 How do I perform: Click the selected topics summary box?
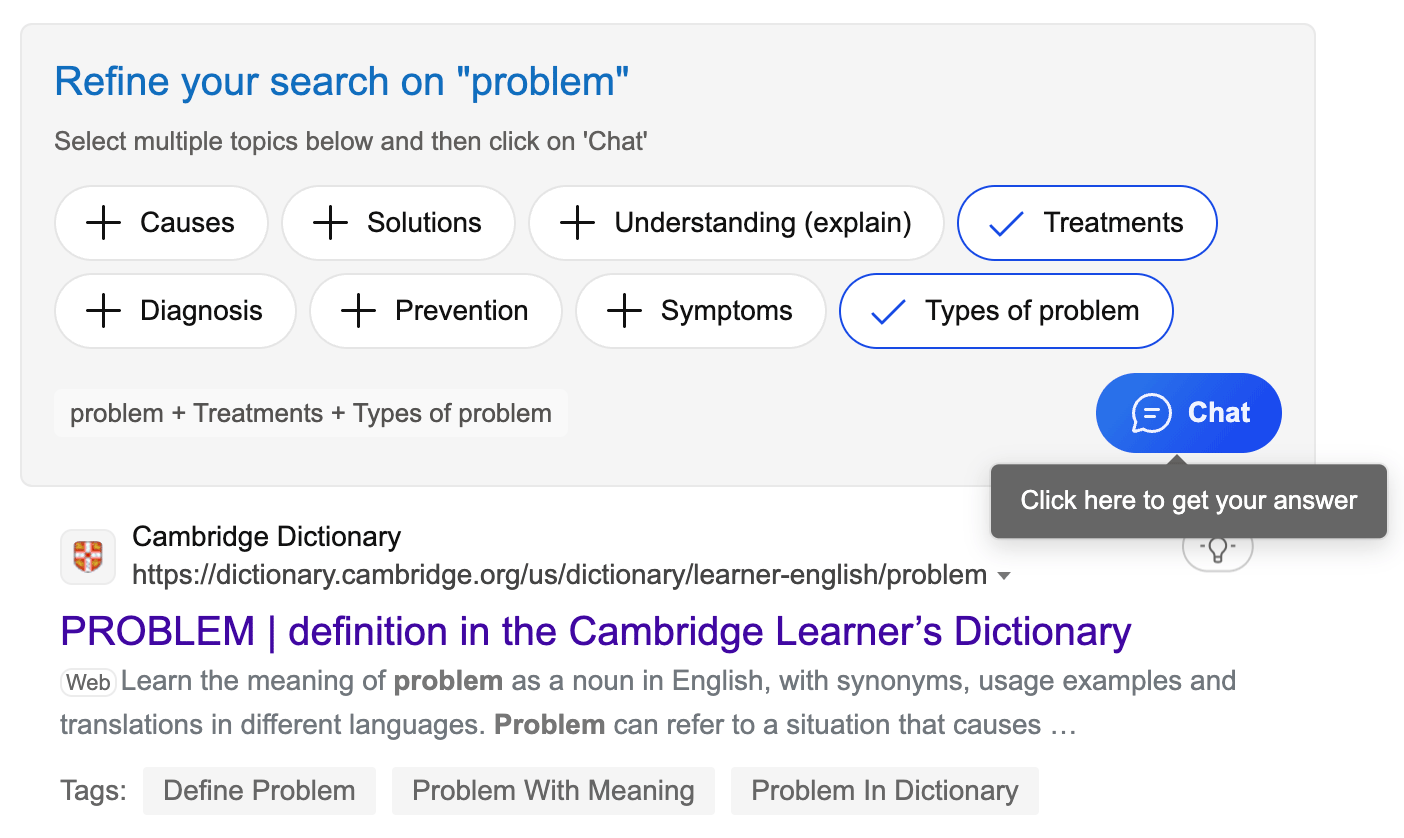point(310,413)
